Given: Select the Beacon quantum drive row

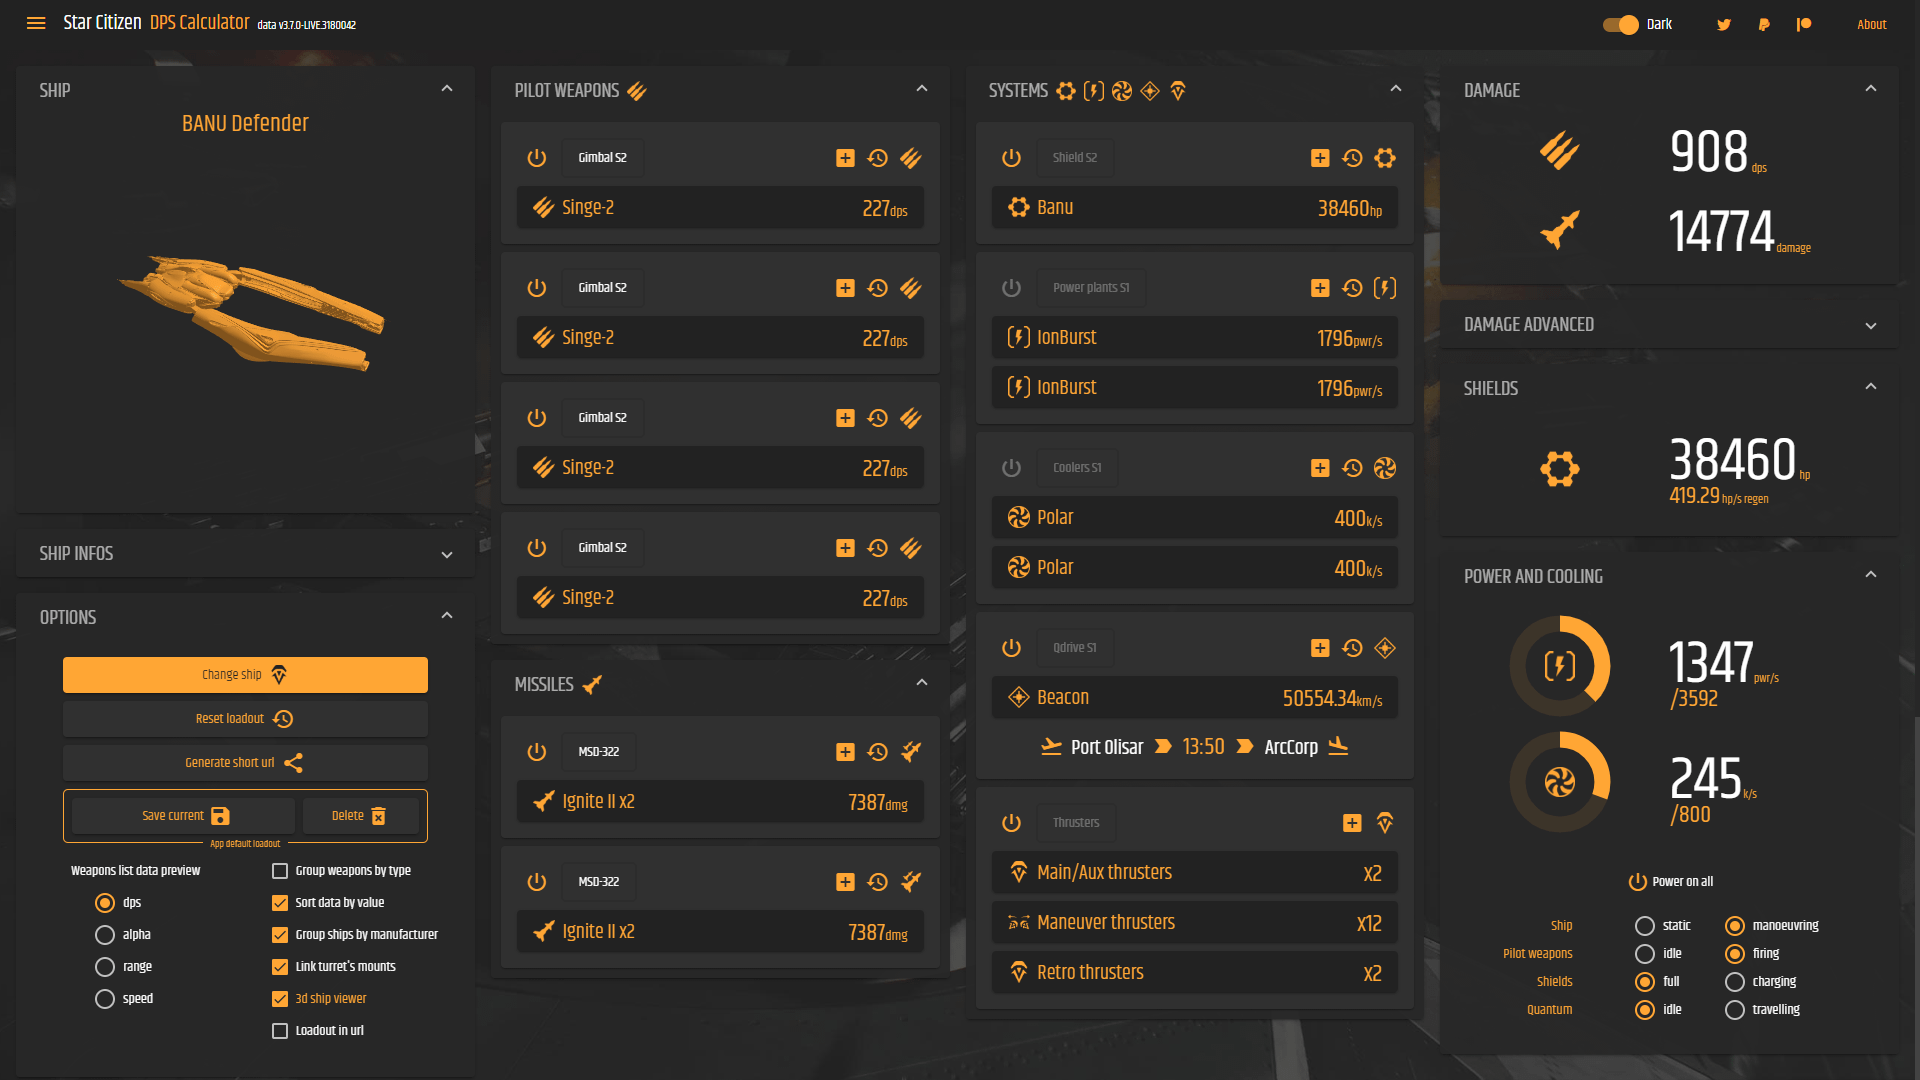Looking at the screenshot, I should 1195,698.
